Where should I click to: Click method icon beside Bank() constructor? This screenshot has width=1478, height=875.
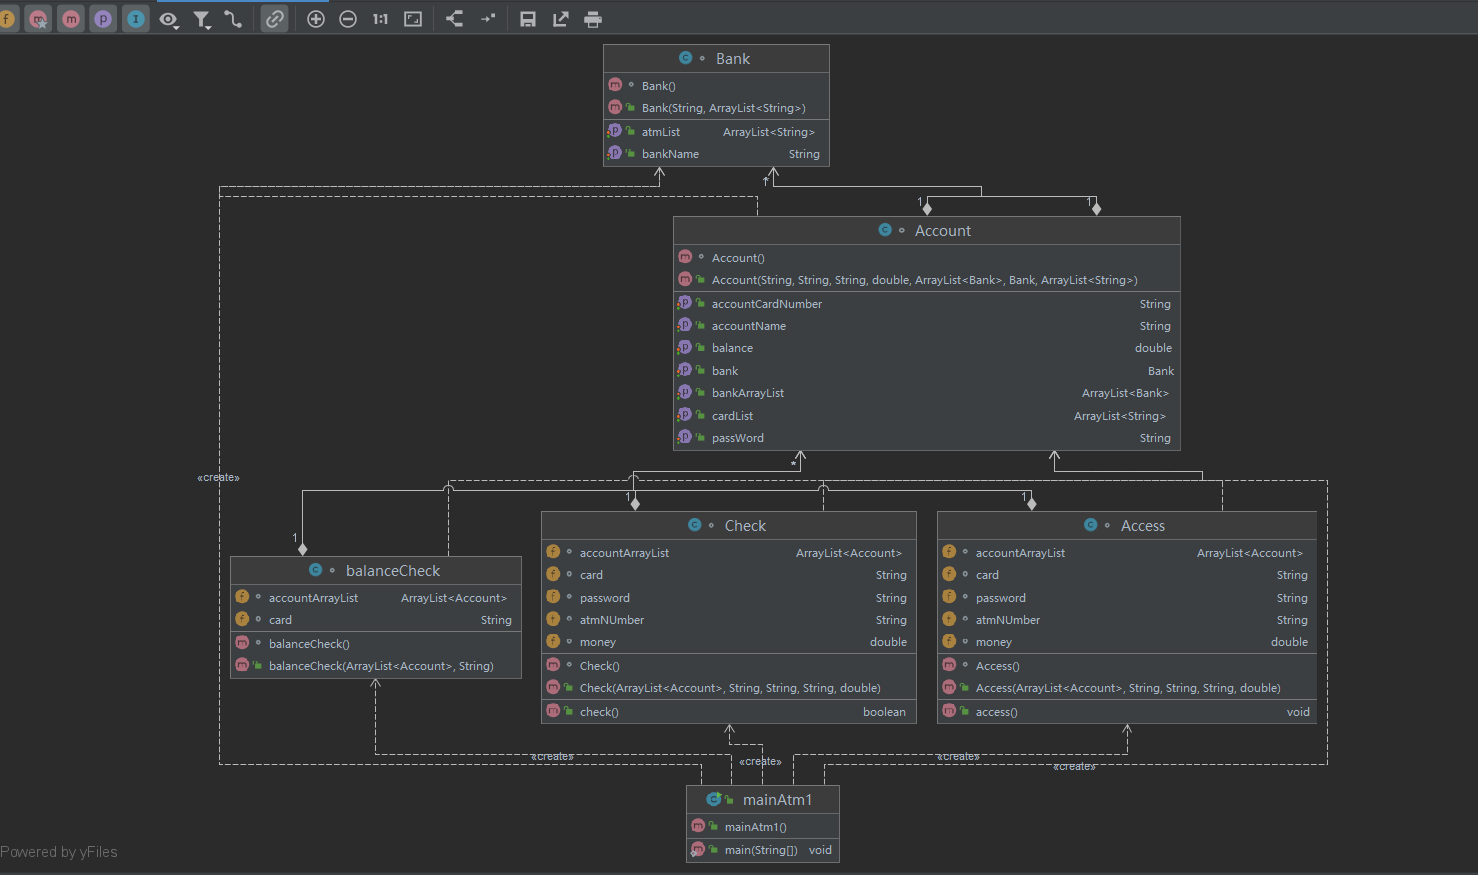click(615, 85)
